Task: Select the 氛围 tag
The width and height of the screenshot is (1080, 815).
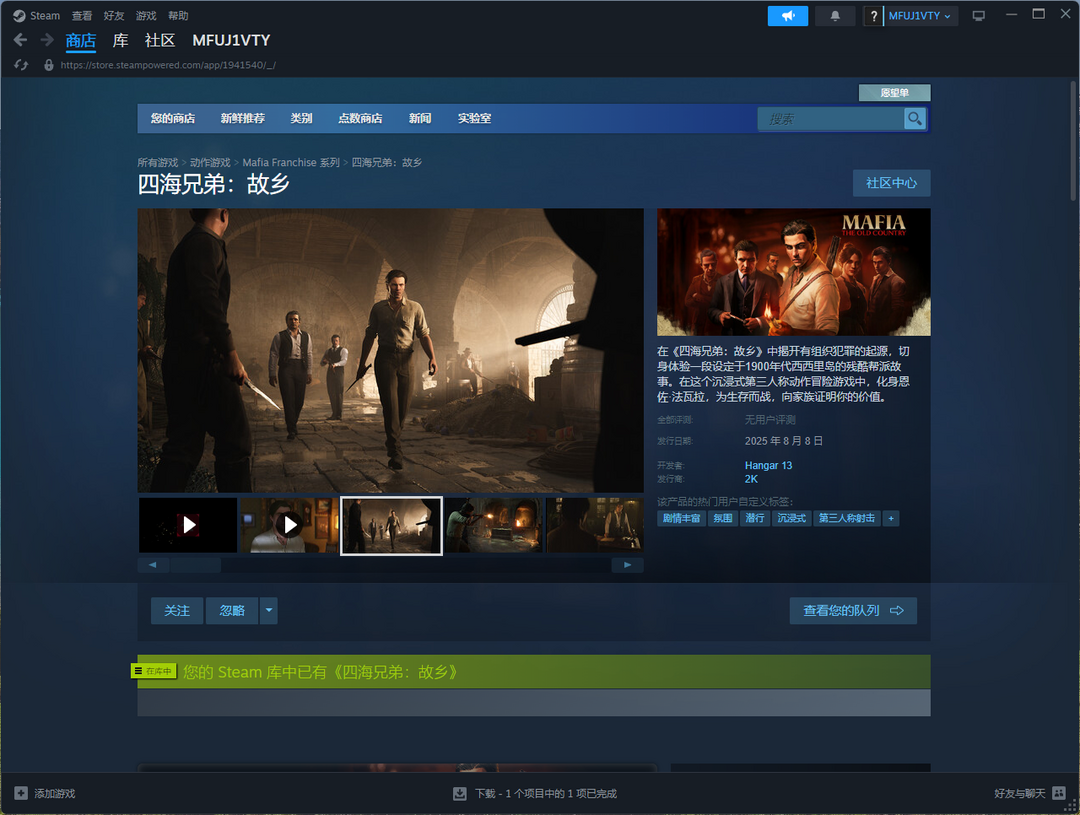Action: [x=723, y=518]
